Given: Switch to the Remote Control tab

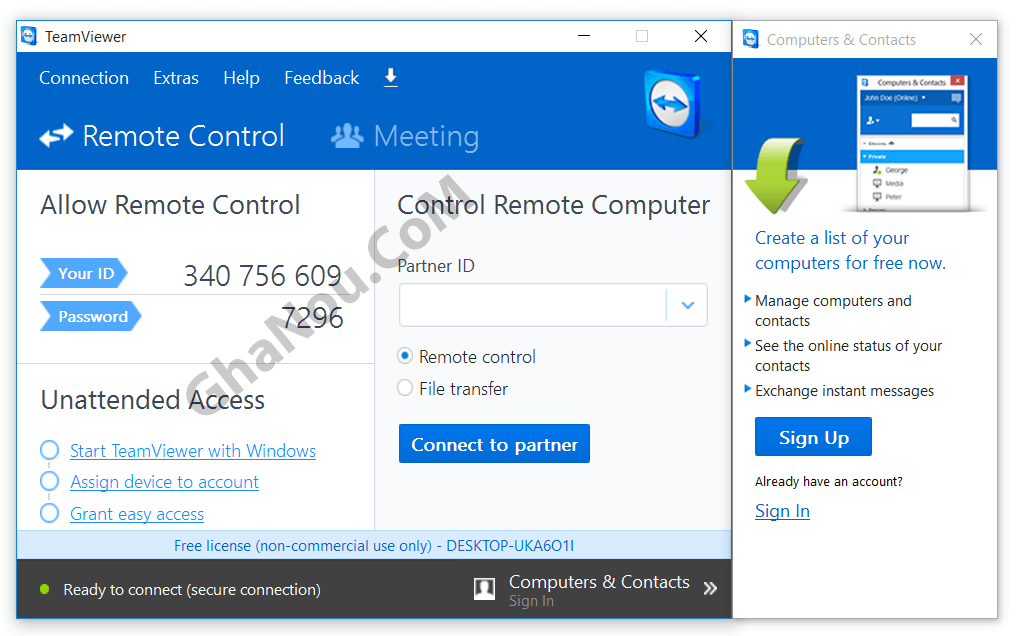Looking at the screenshot, I should (x=162, y=136).
